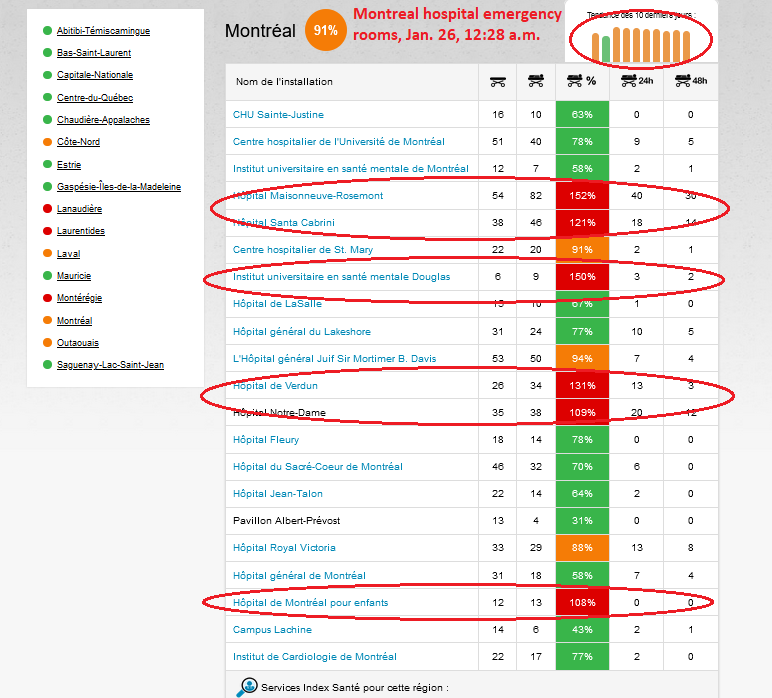The height and width of the screenshot is (698, 772).
Task: Open Saguenay-Lac-Saint-Jean region link
Action: [110, 365]
